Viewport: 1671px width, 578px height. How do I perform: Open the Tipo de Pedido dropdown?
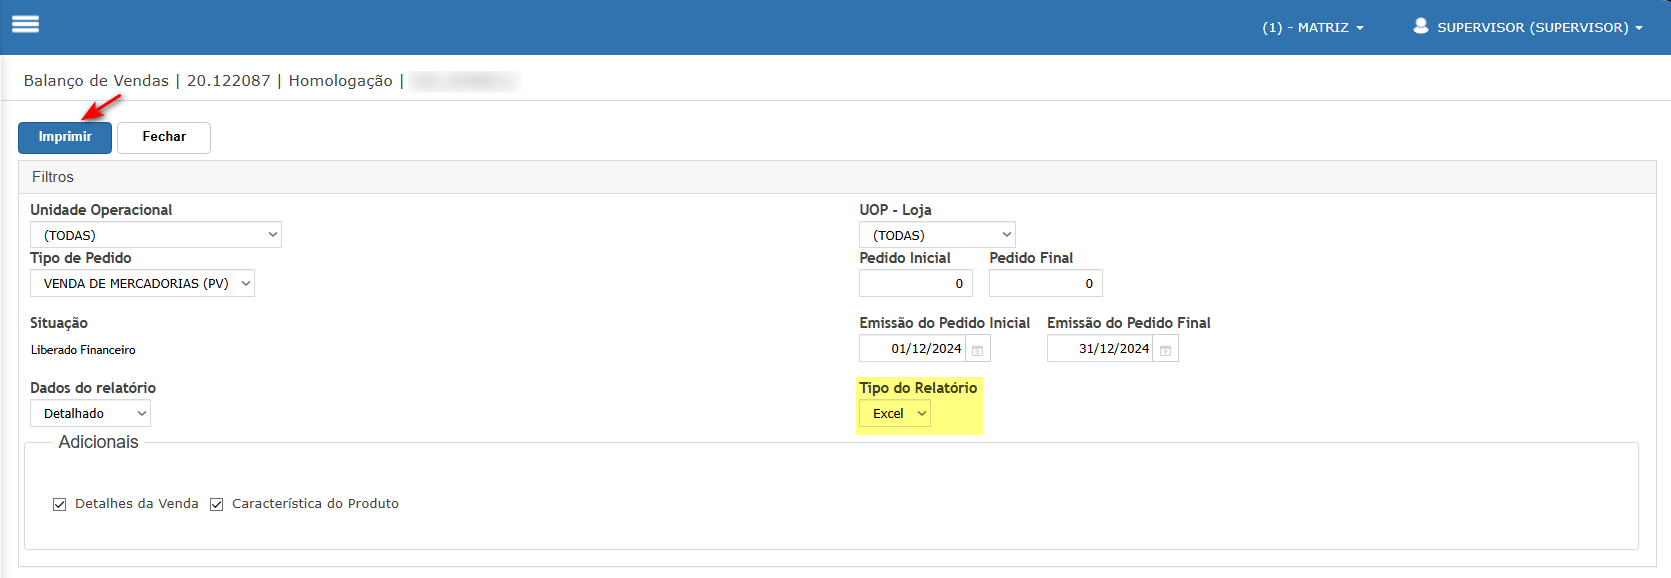pyautogui.click(x=142, y=284)
